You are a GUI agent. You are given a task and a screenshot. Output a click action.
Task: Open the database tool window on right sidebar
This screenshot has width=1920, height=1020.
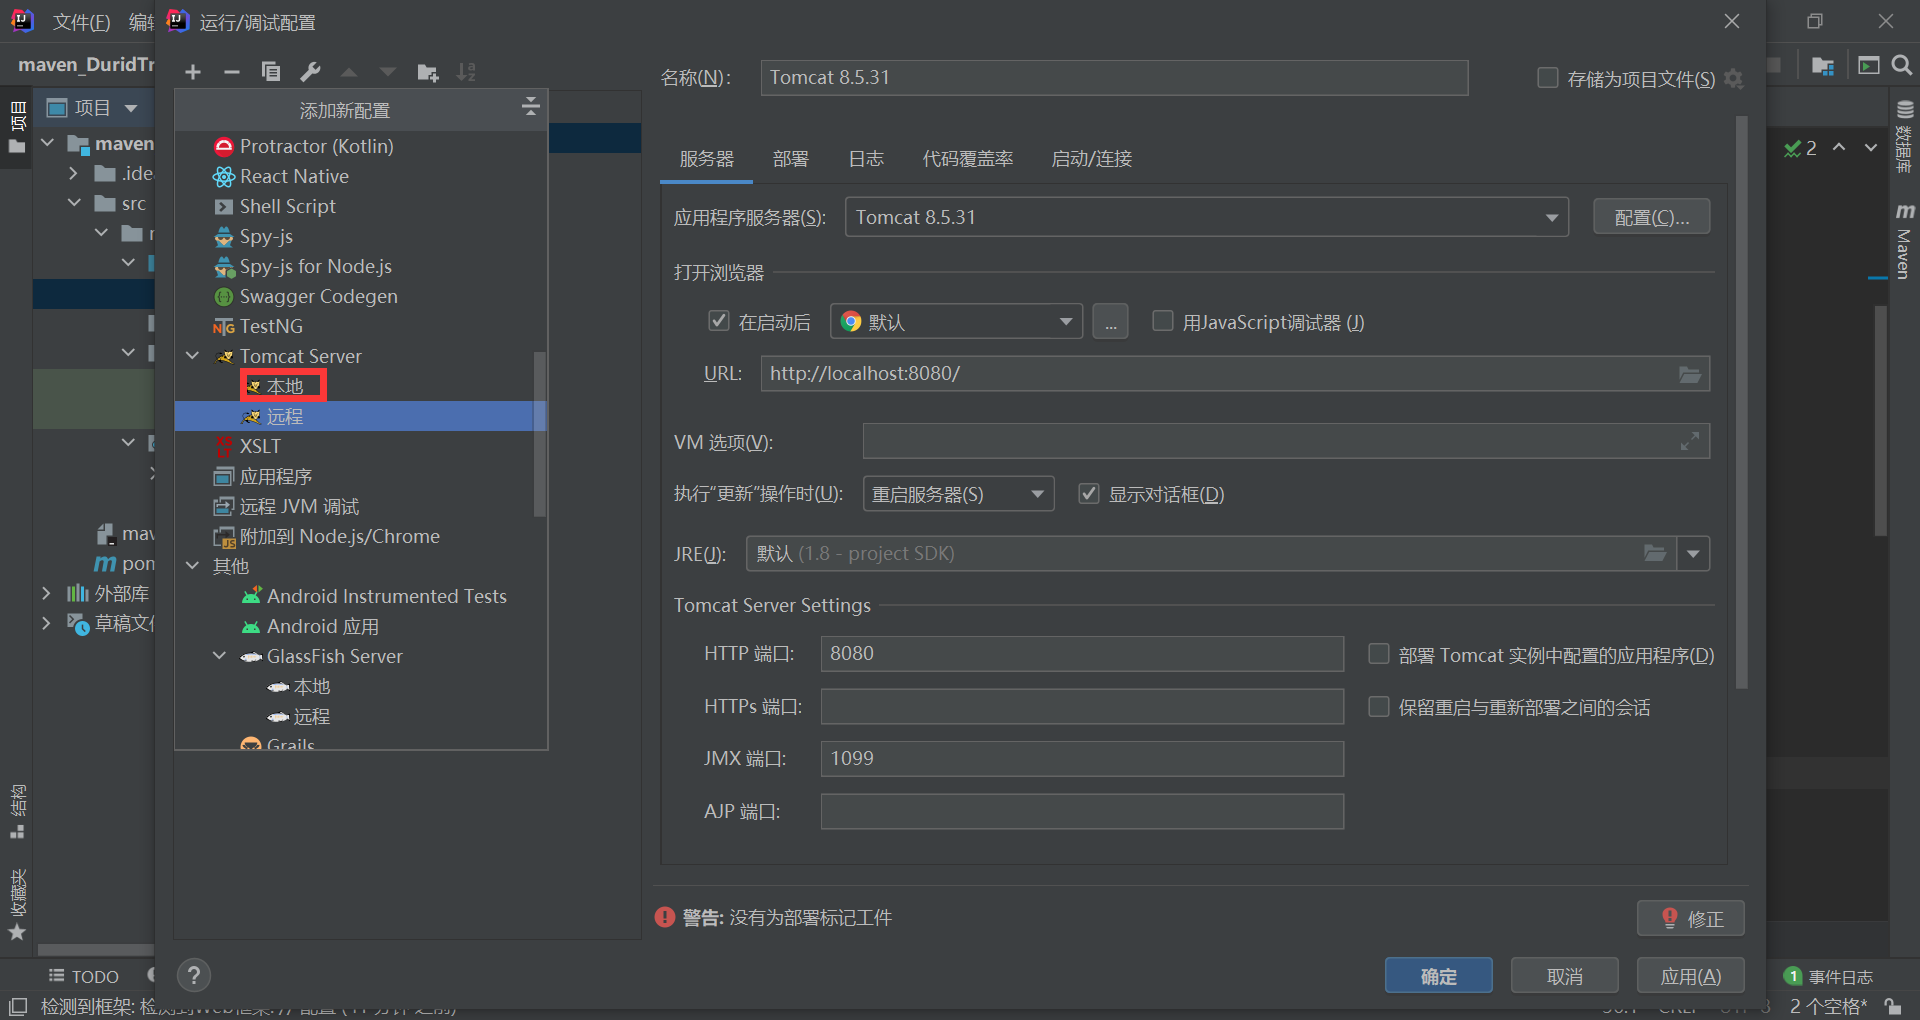tap(1904, 137)
